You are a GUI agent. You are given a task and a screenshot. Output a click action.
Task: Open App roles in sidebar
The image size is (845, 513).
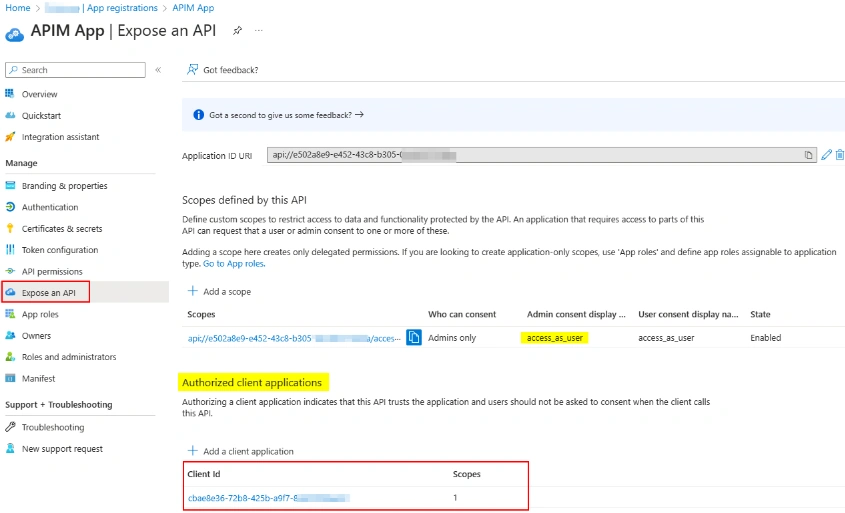(40, 315)
